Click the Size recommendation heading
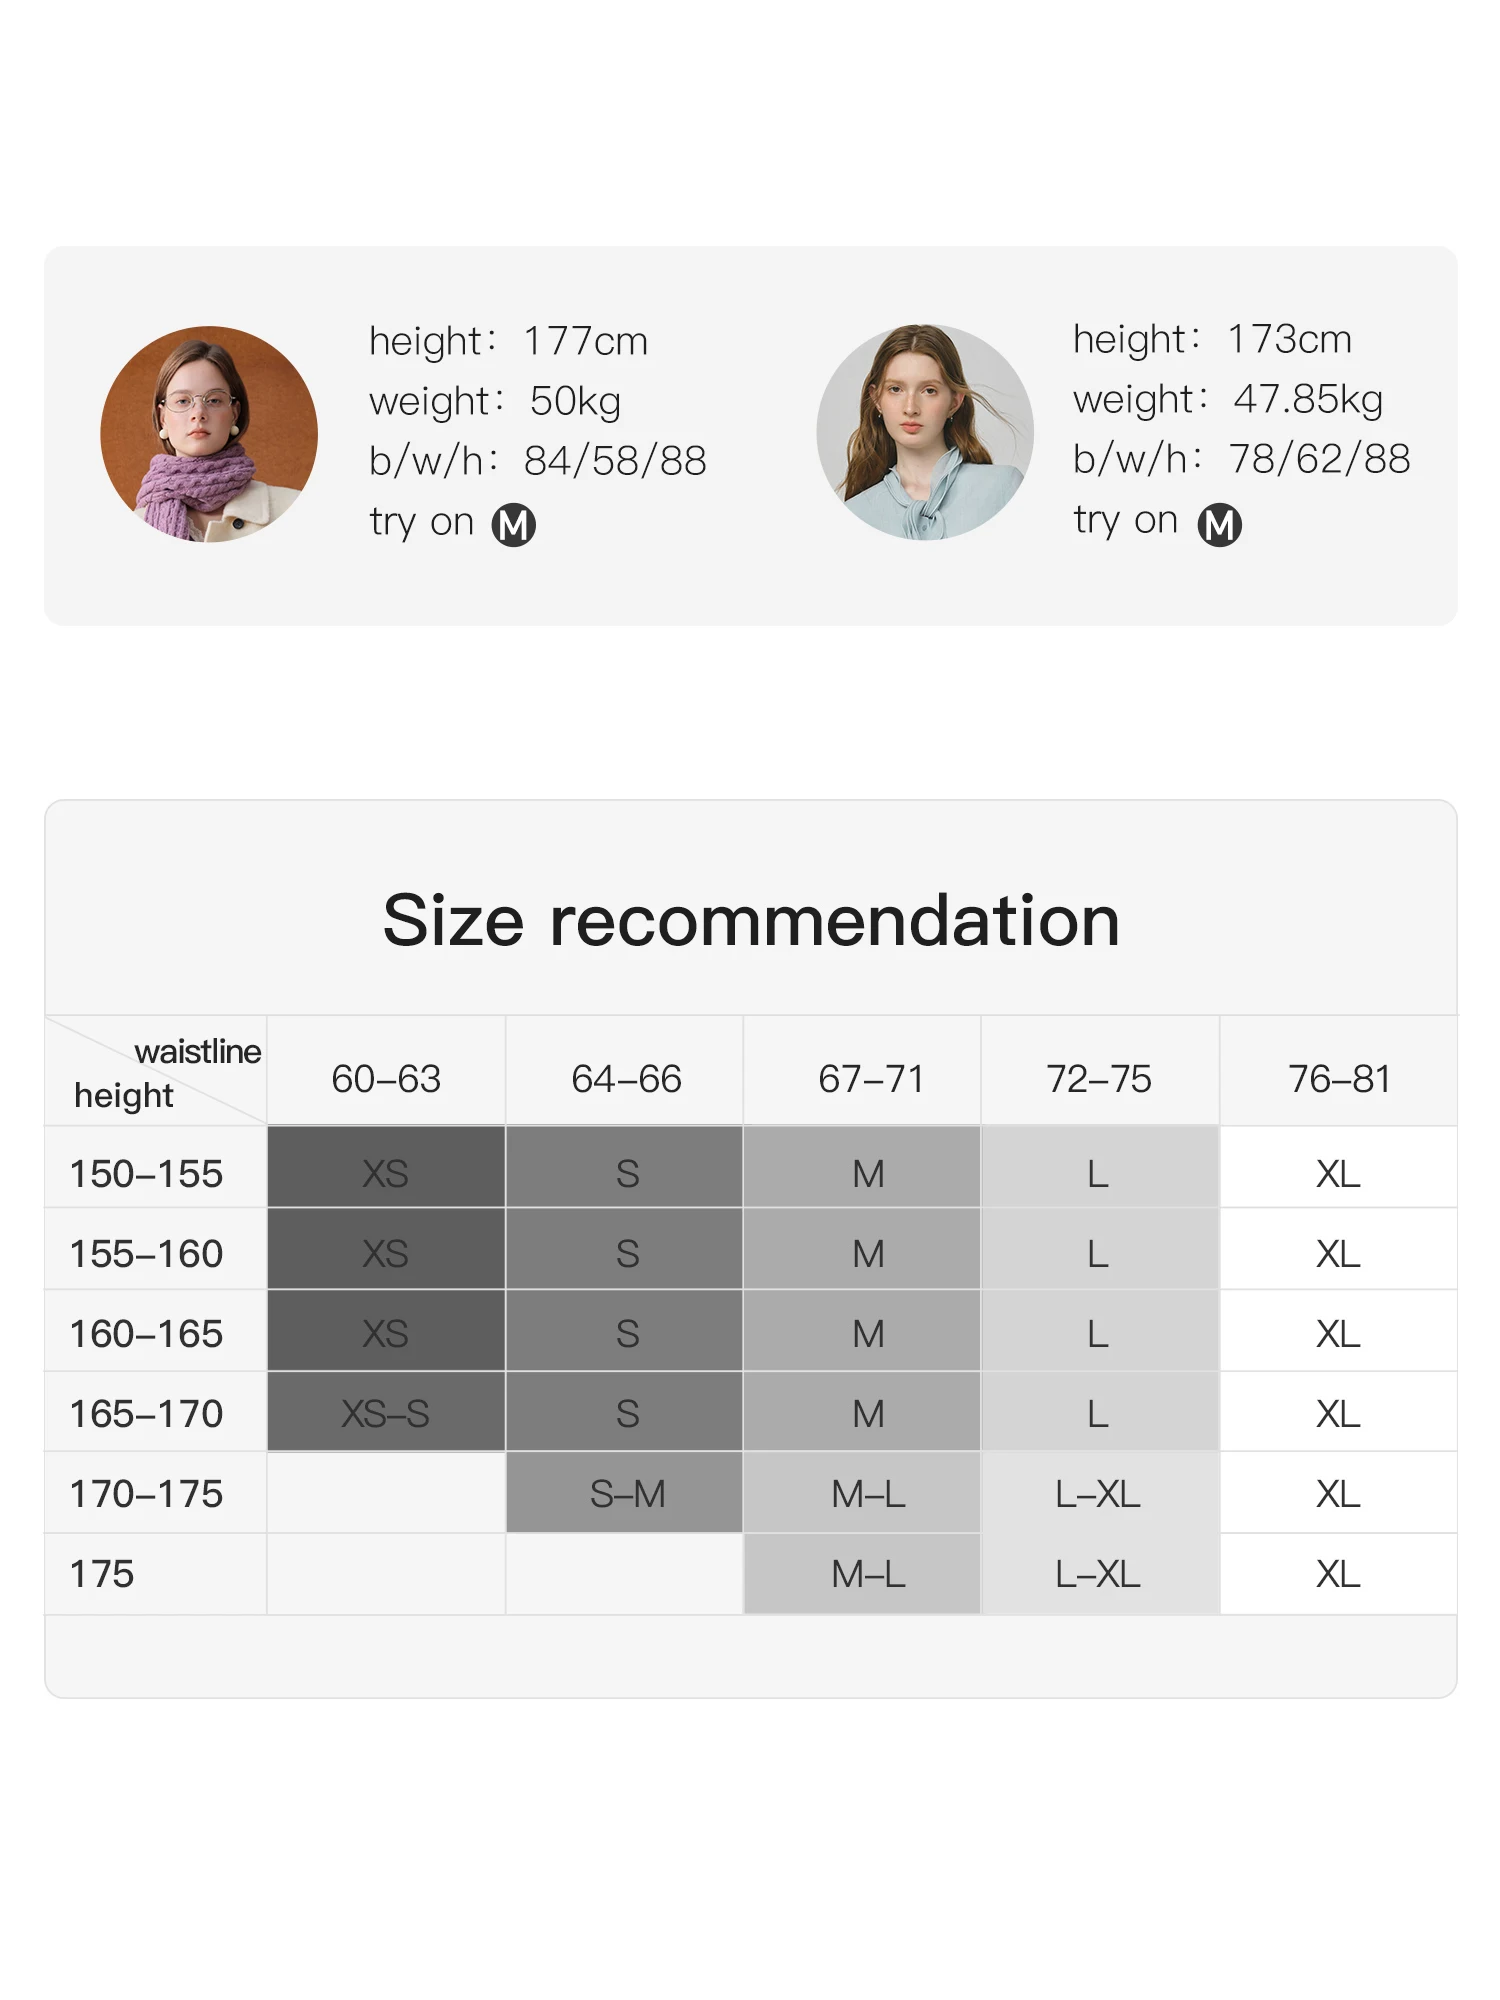This screenshot has width=1500, height=2000. pos(751,920)
